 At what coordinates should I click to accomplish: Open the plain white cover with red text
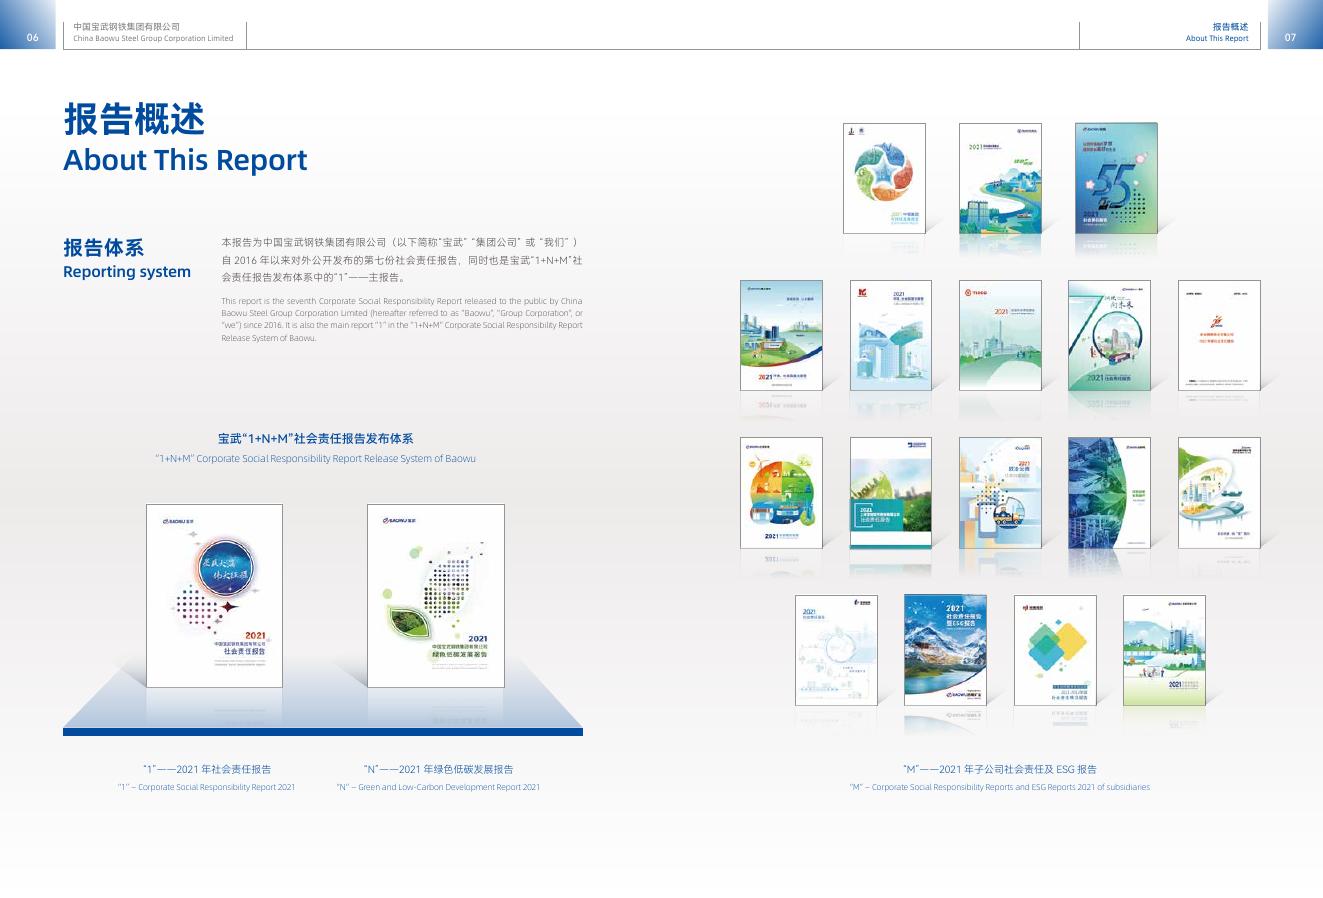coord(1219,335)
